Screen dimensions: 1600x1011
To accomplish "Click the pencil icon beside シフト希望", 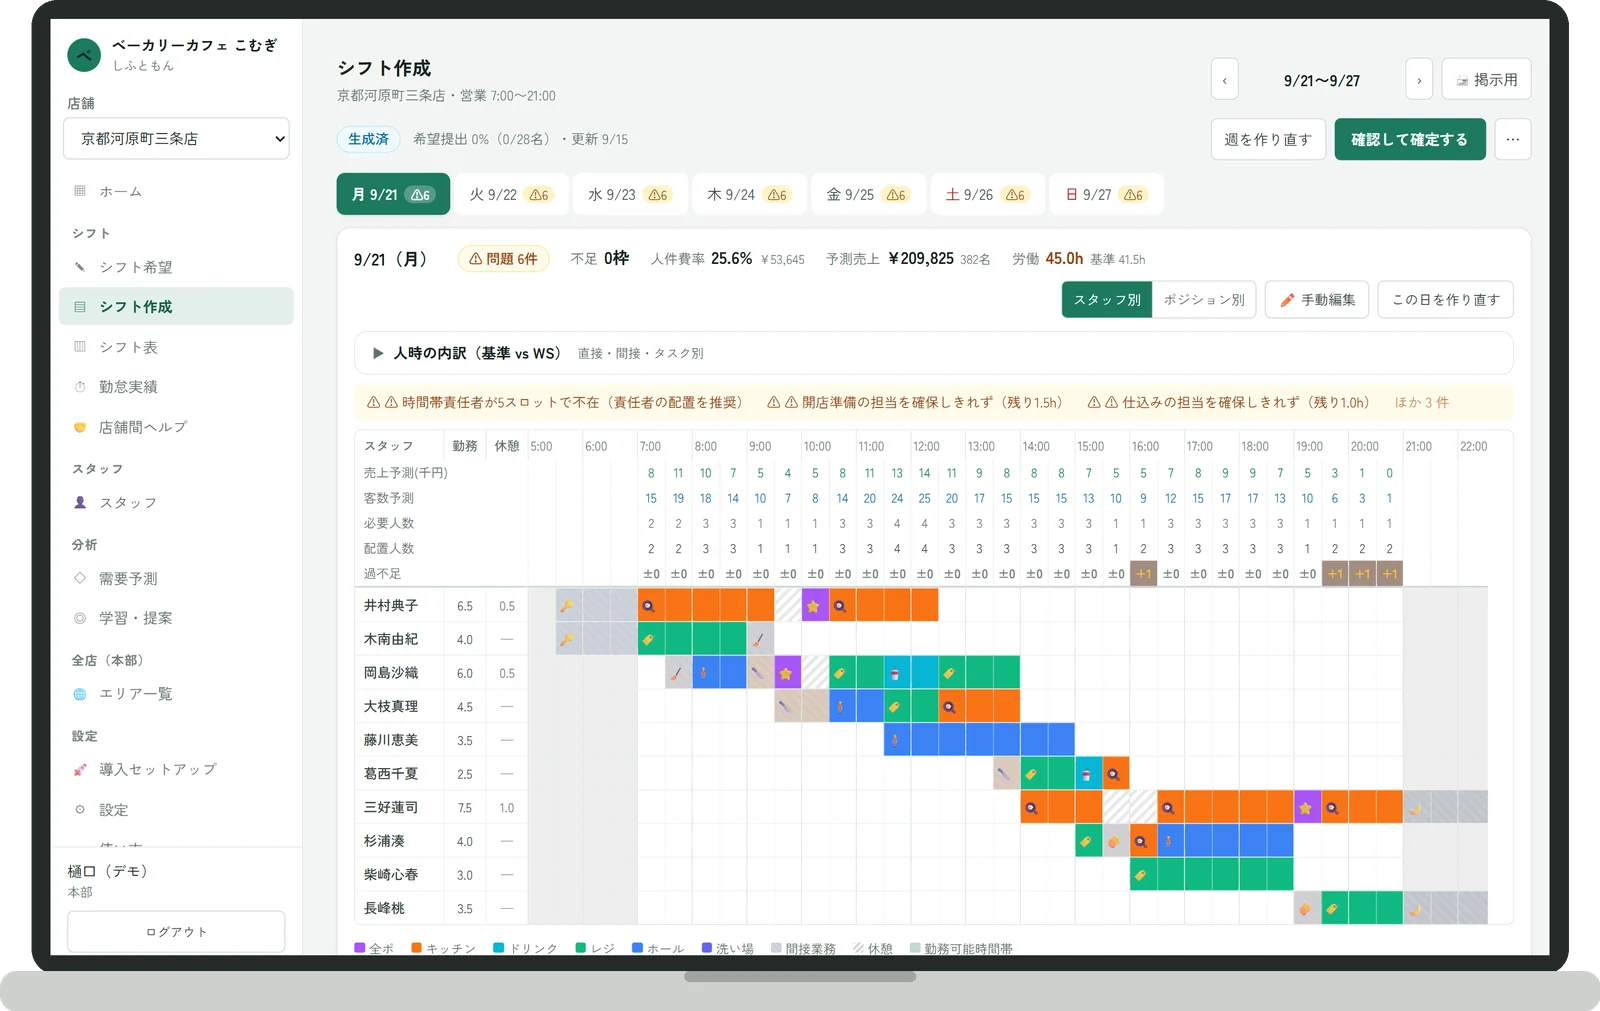I will tap(80, 267).
